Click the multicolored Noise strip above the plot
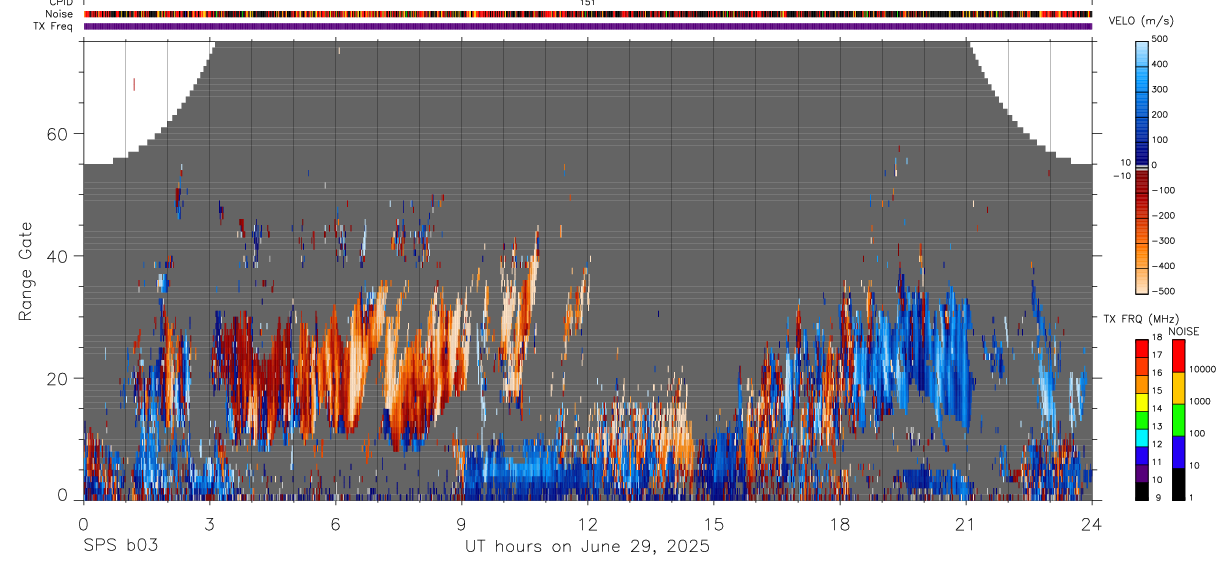The image size is (1228, 567). pyautogui.click(x=588, y=14)
